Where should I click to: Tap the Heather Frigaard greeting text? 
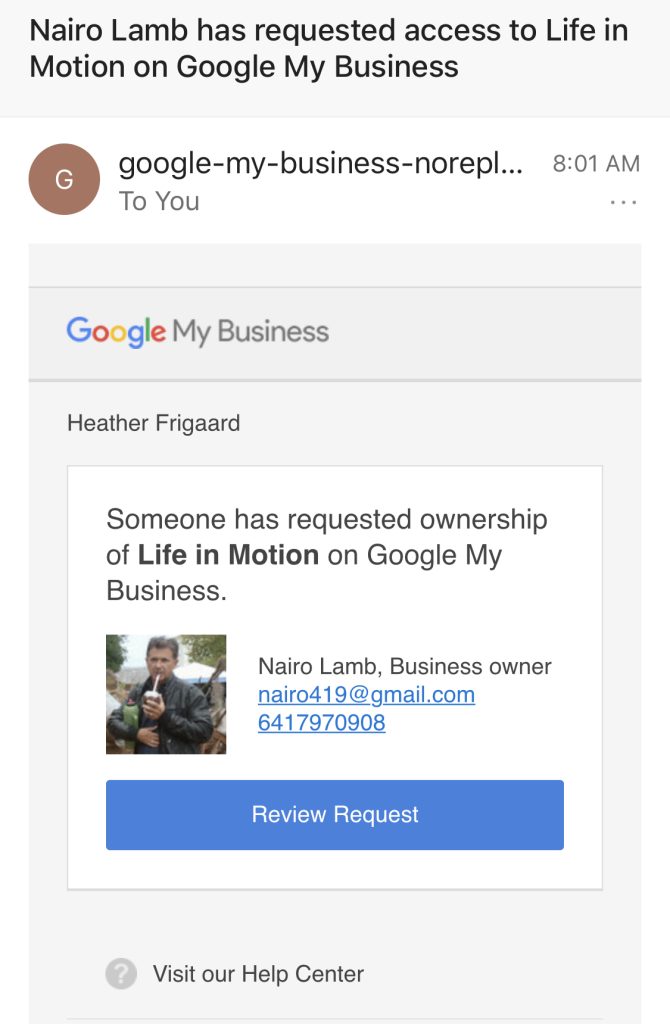pyautogui.click(x=153, y=423)
